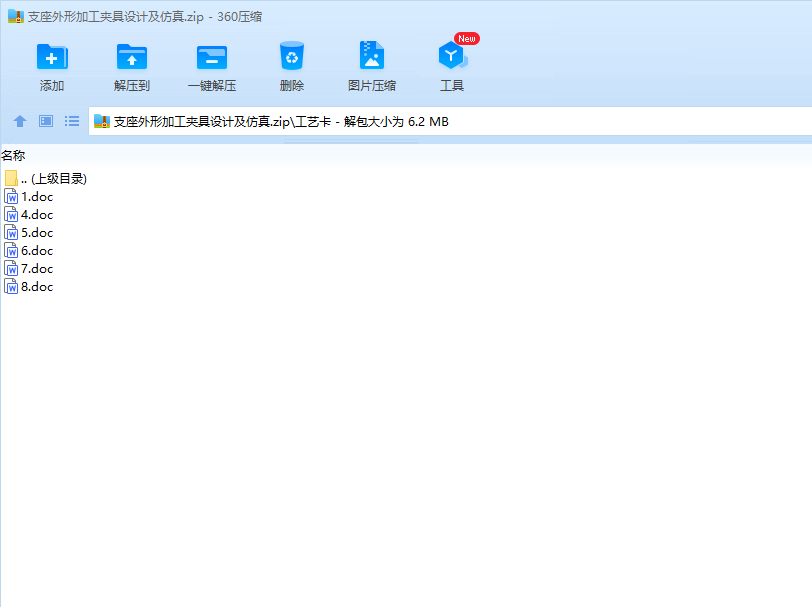
Task: Click the 一键解压 one-click extract icon
Action: pos(212,57)
